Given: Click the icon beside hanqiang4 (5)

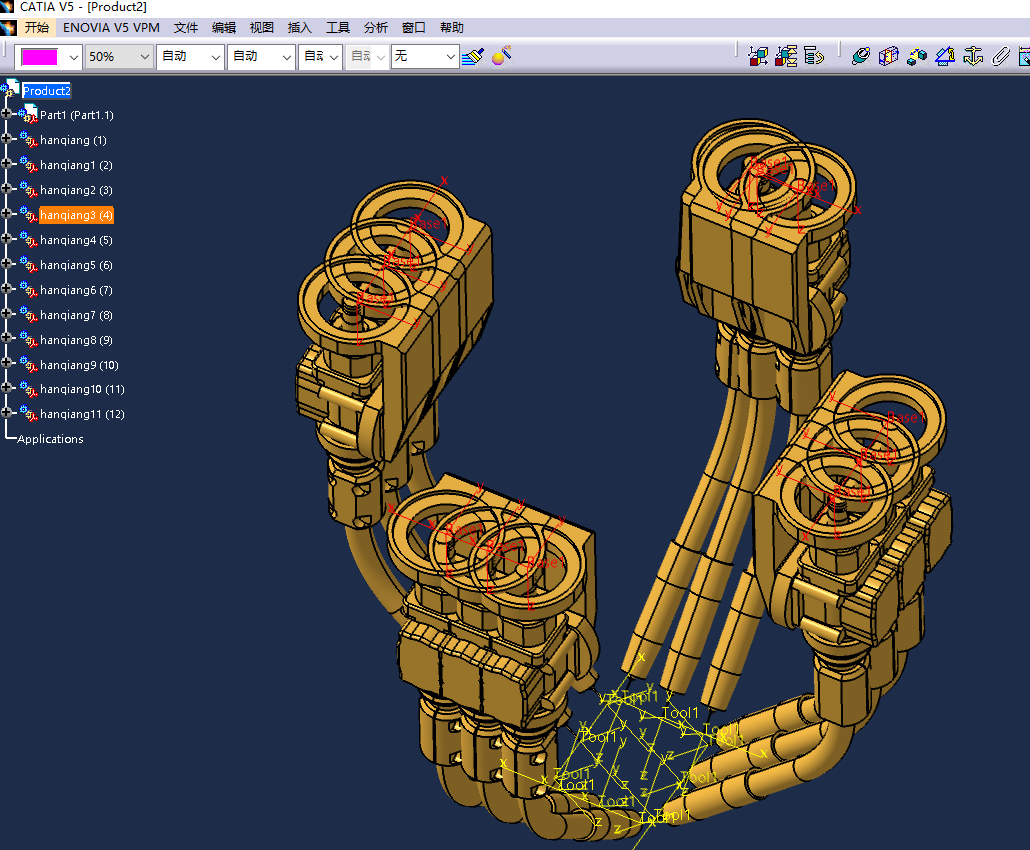Looking at the screenshot, I should [x=28, y=239].
